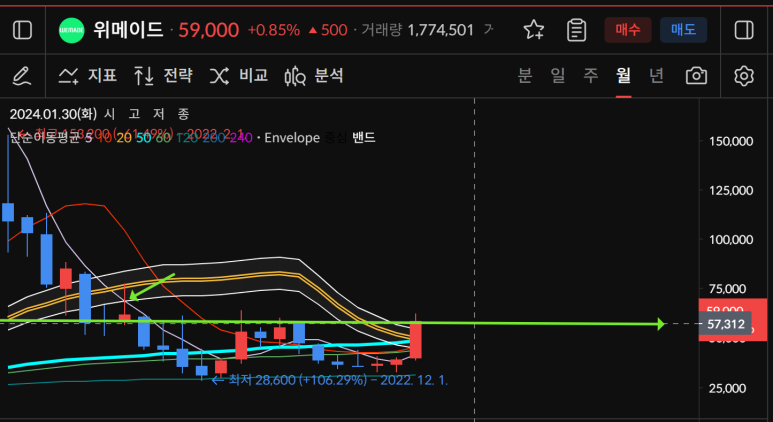Switch to 분 minute timeframe

[525, 76]
